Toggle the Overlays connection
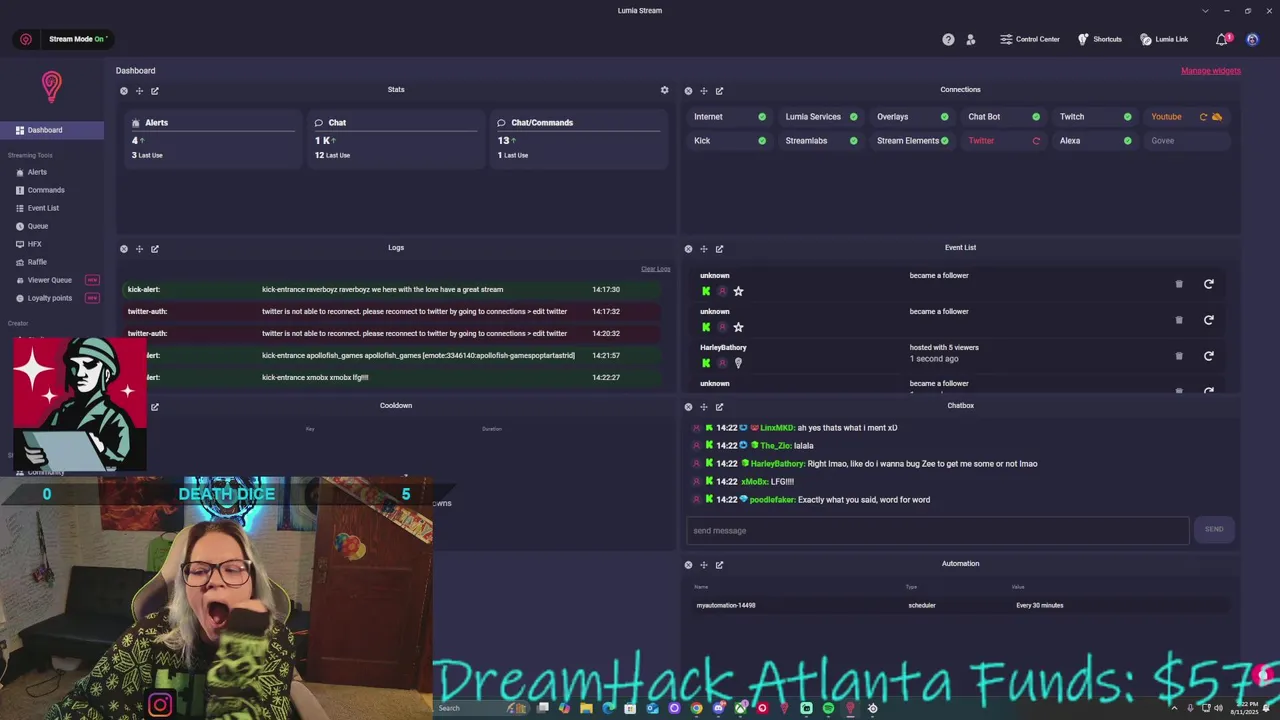The image size is (1280, 720). [912, 117]
